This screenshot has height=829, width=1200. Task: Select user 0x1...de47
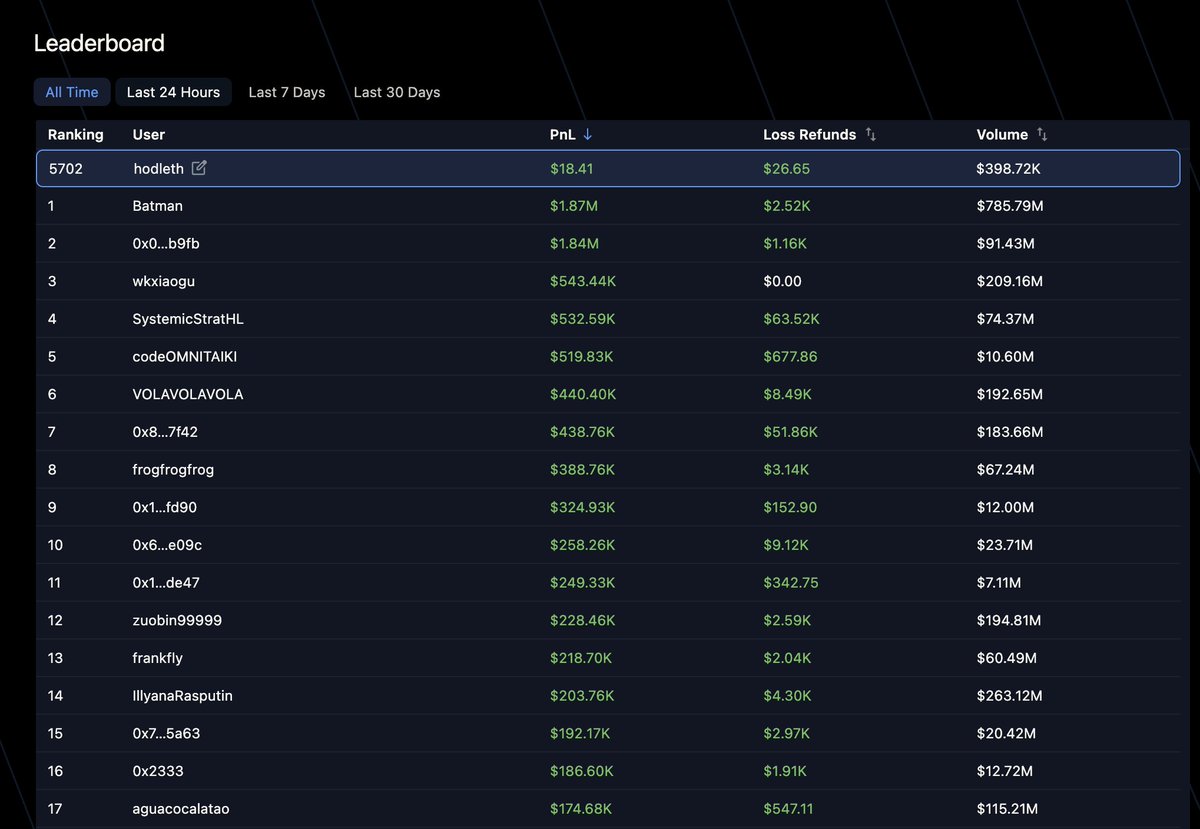(166, 583)
